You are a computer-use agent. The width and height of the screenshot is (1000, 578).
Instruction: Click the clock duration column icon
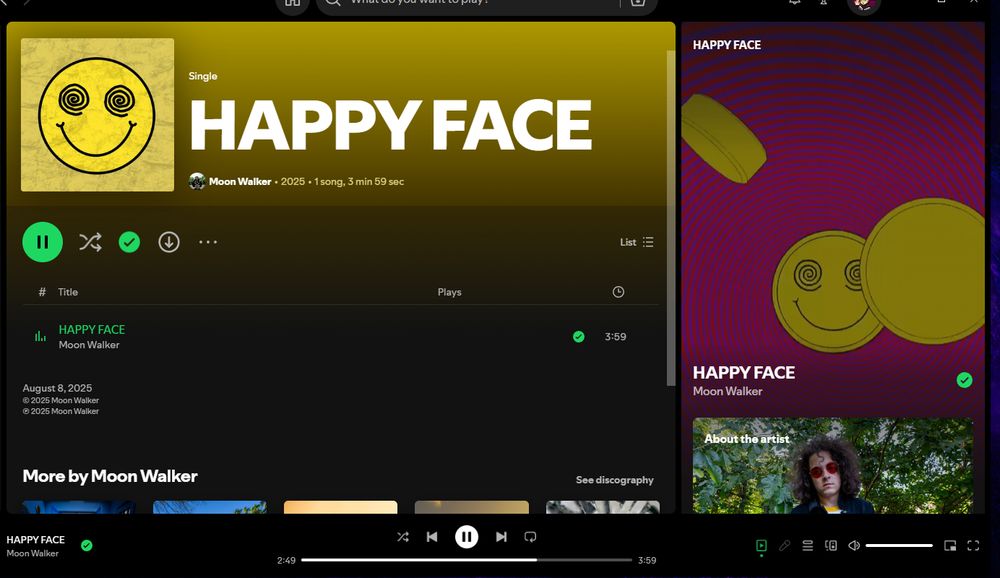pyautogui.click(x=618, y=292)
